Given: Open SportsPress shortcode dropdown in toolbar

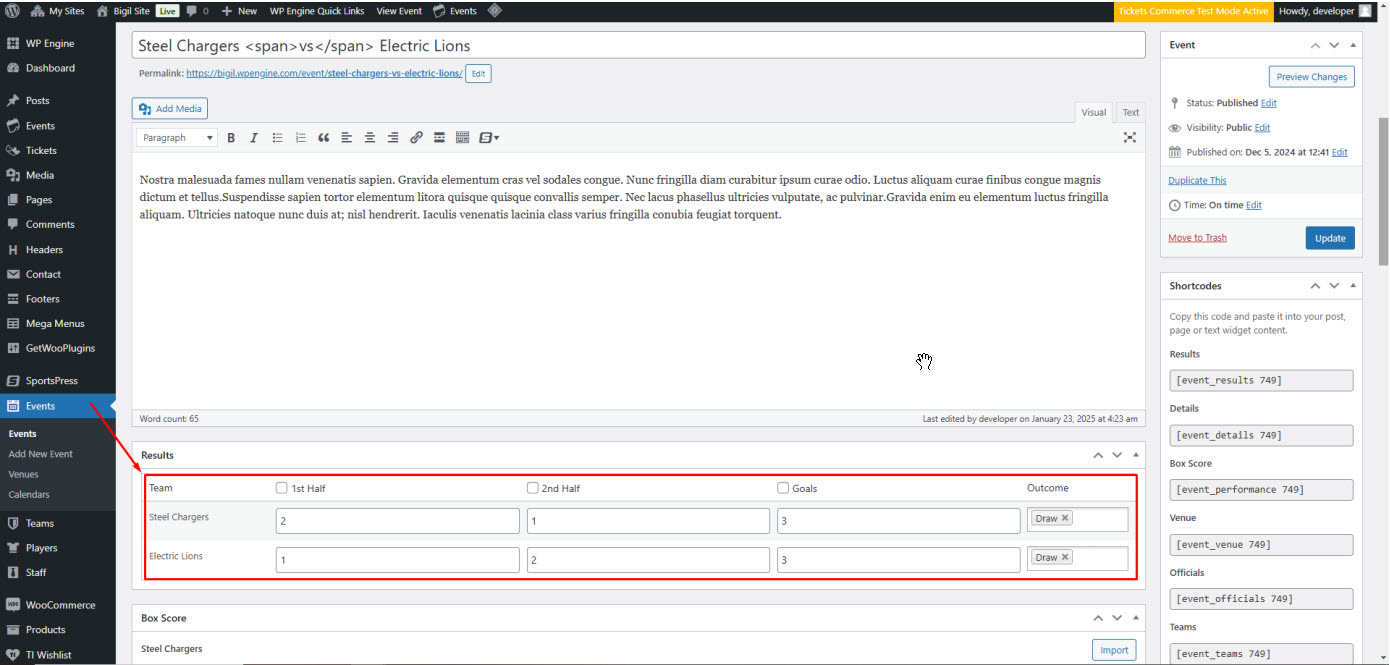Looking at the screenshot, I should tap(489, 138).
